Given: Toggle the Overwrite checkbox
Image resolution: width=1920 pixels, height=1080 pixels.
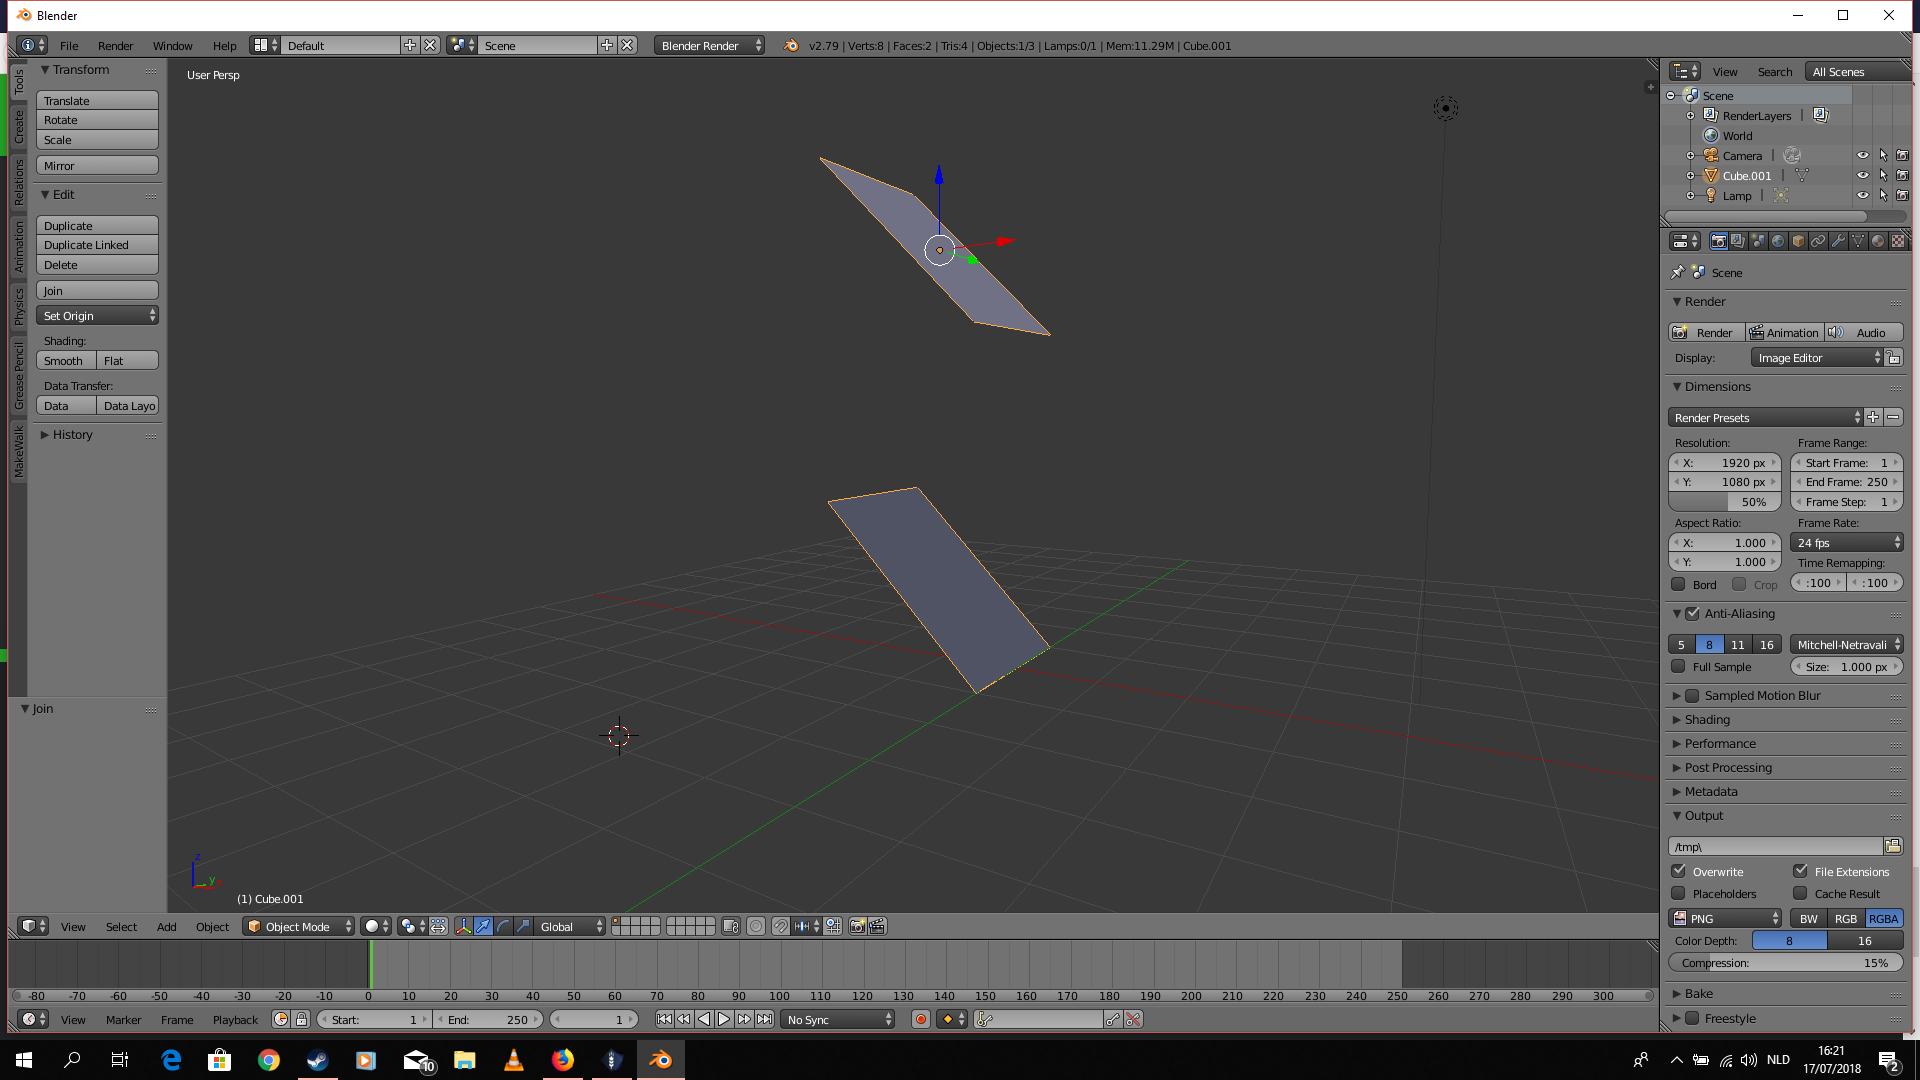Looking at the screenshot, I should (x=1678, y=871).
